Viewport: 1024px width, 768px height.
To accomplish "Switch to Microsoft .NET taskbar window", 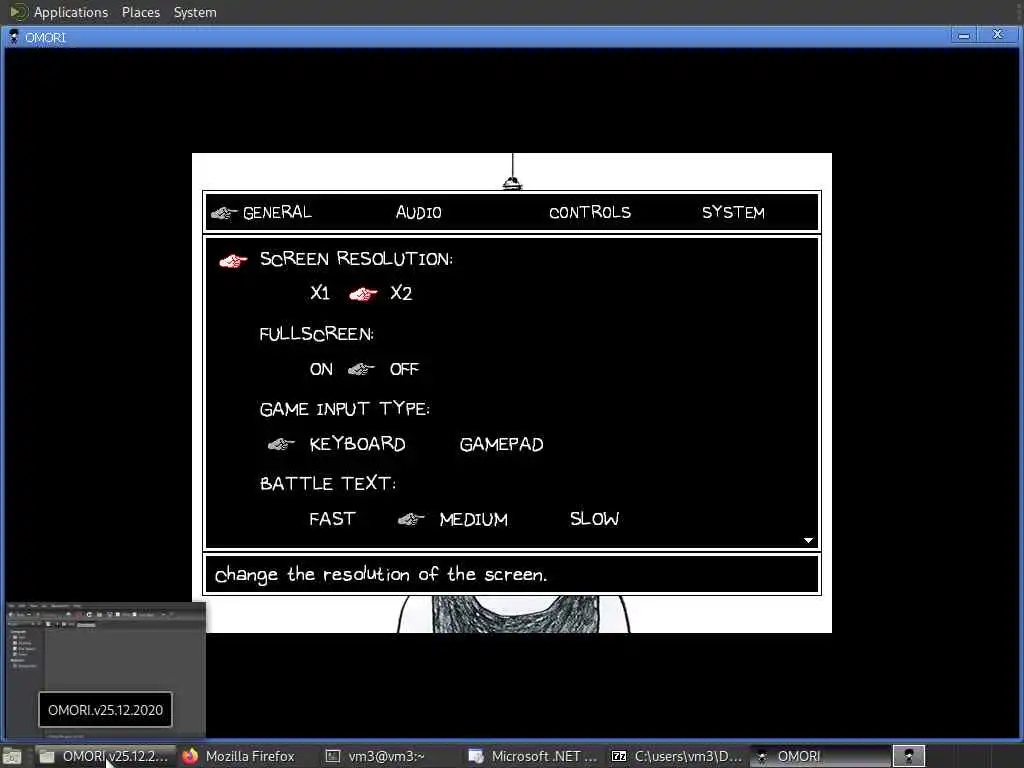I will pos(533,756).
